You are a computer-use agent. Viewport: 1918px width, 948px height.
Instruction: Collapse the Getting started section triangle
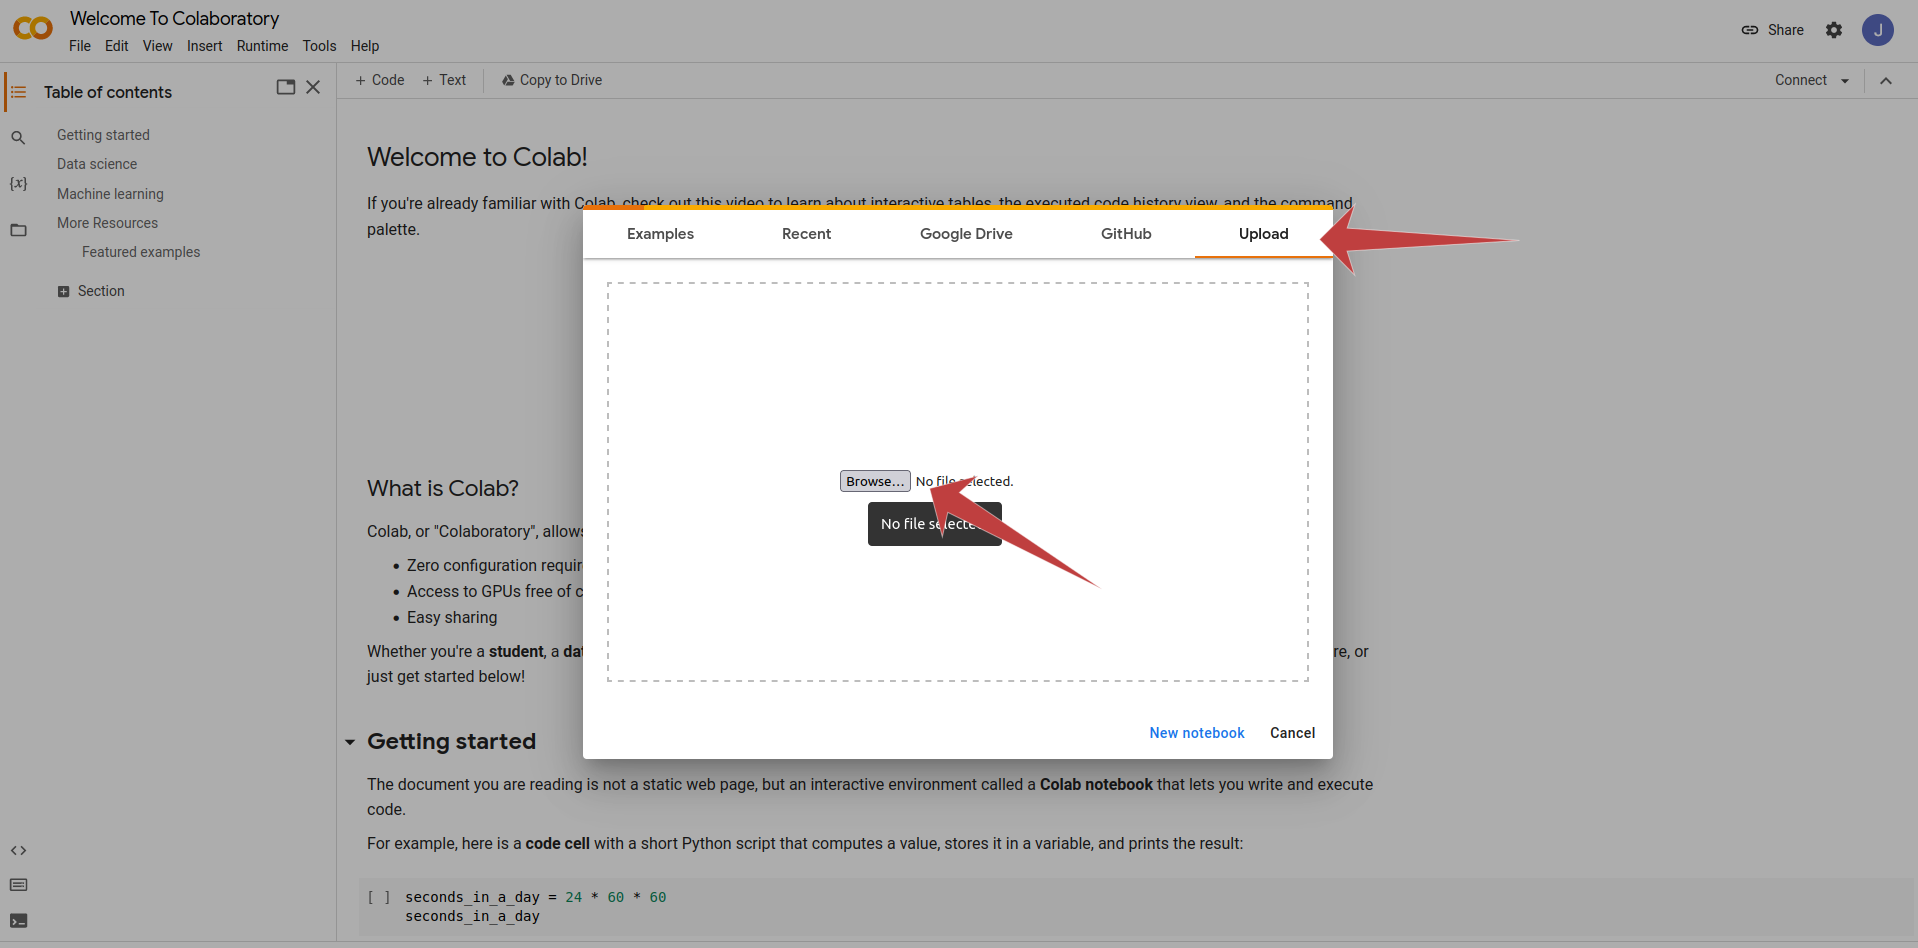(x=350, y=742)
